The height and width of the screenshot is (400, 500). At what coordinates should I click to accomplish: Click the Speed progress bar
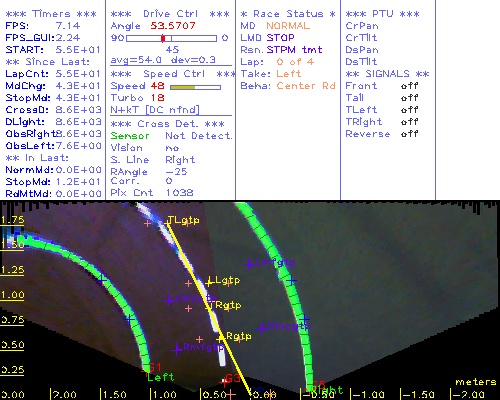(x=195, y=87)
